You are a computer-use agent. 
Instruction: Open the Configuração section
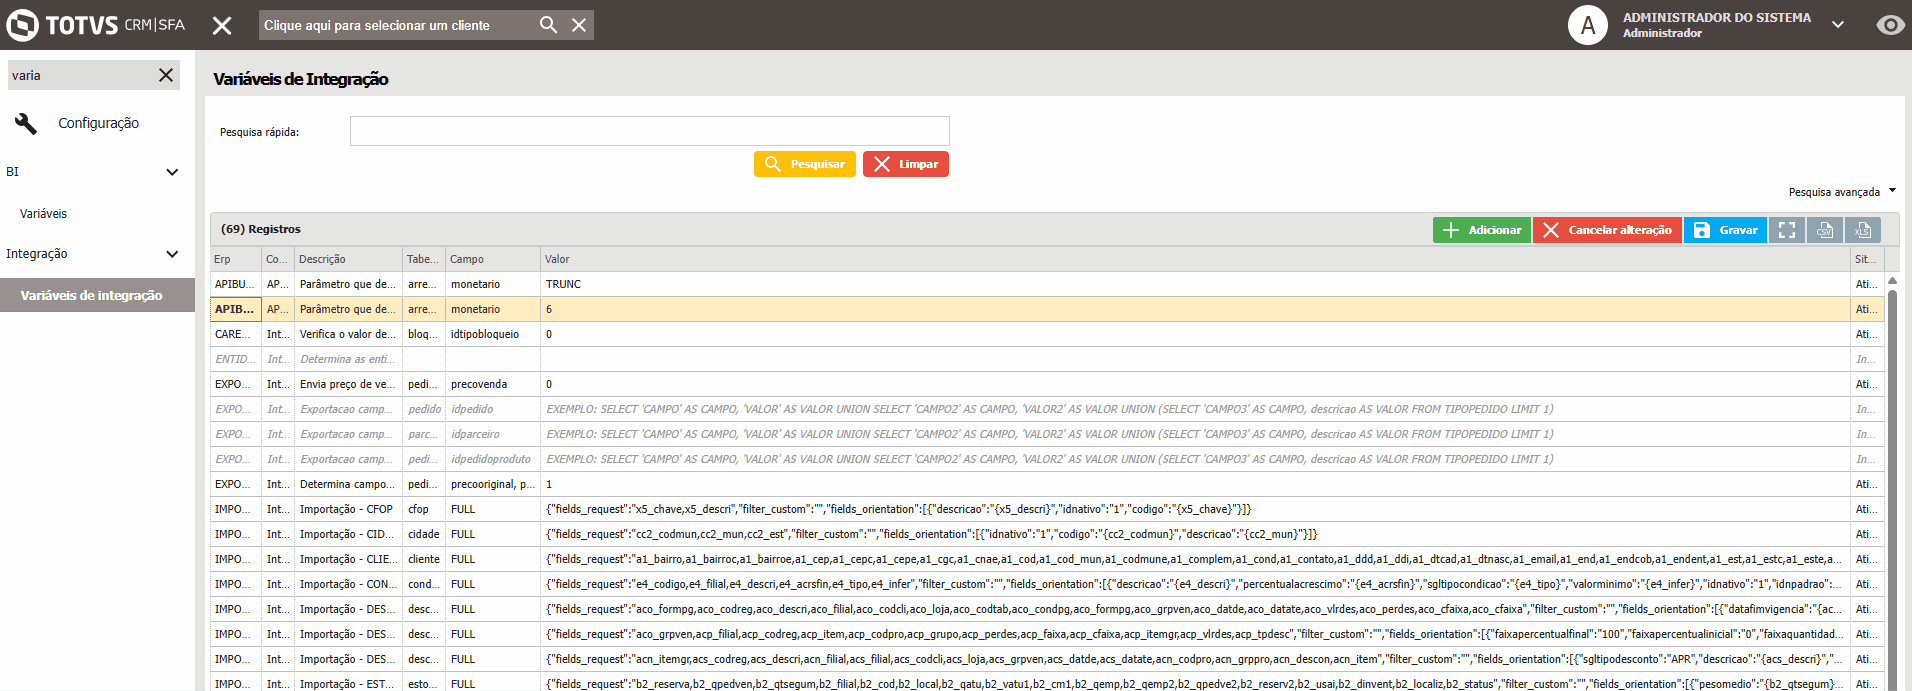98,123
